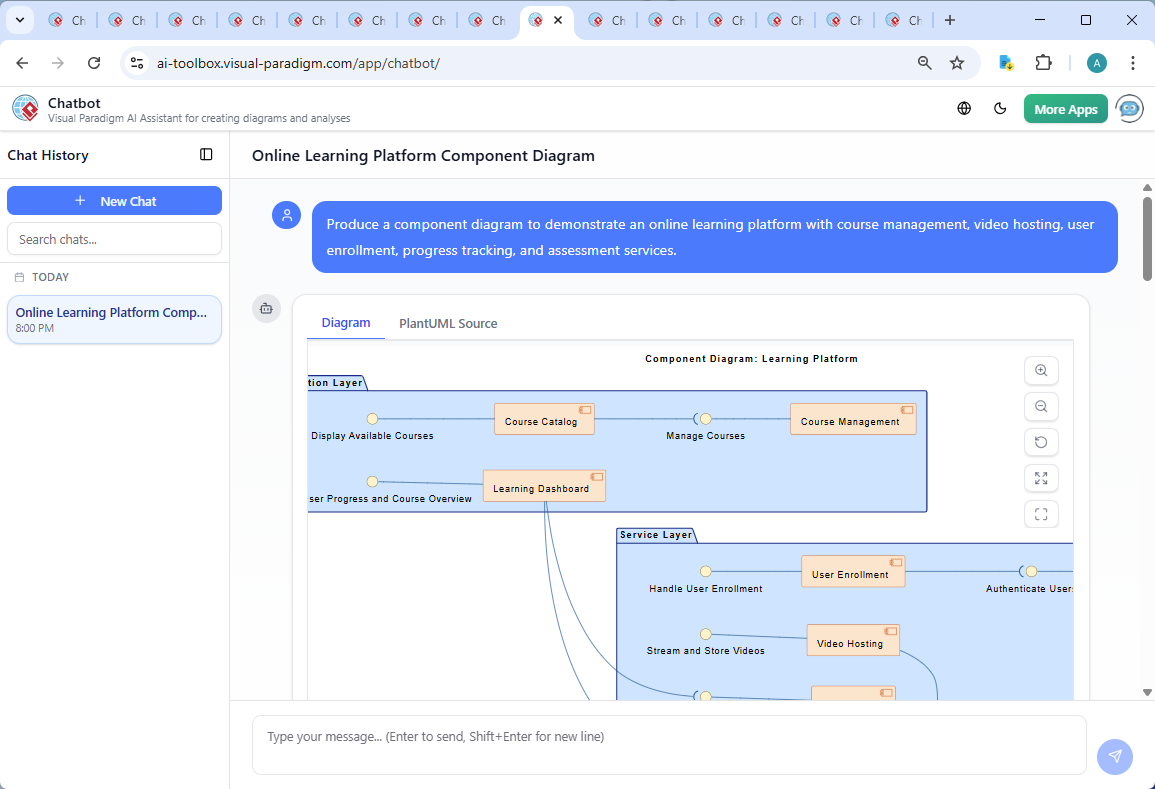Start a New Chat

[114, 200]
